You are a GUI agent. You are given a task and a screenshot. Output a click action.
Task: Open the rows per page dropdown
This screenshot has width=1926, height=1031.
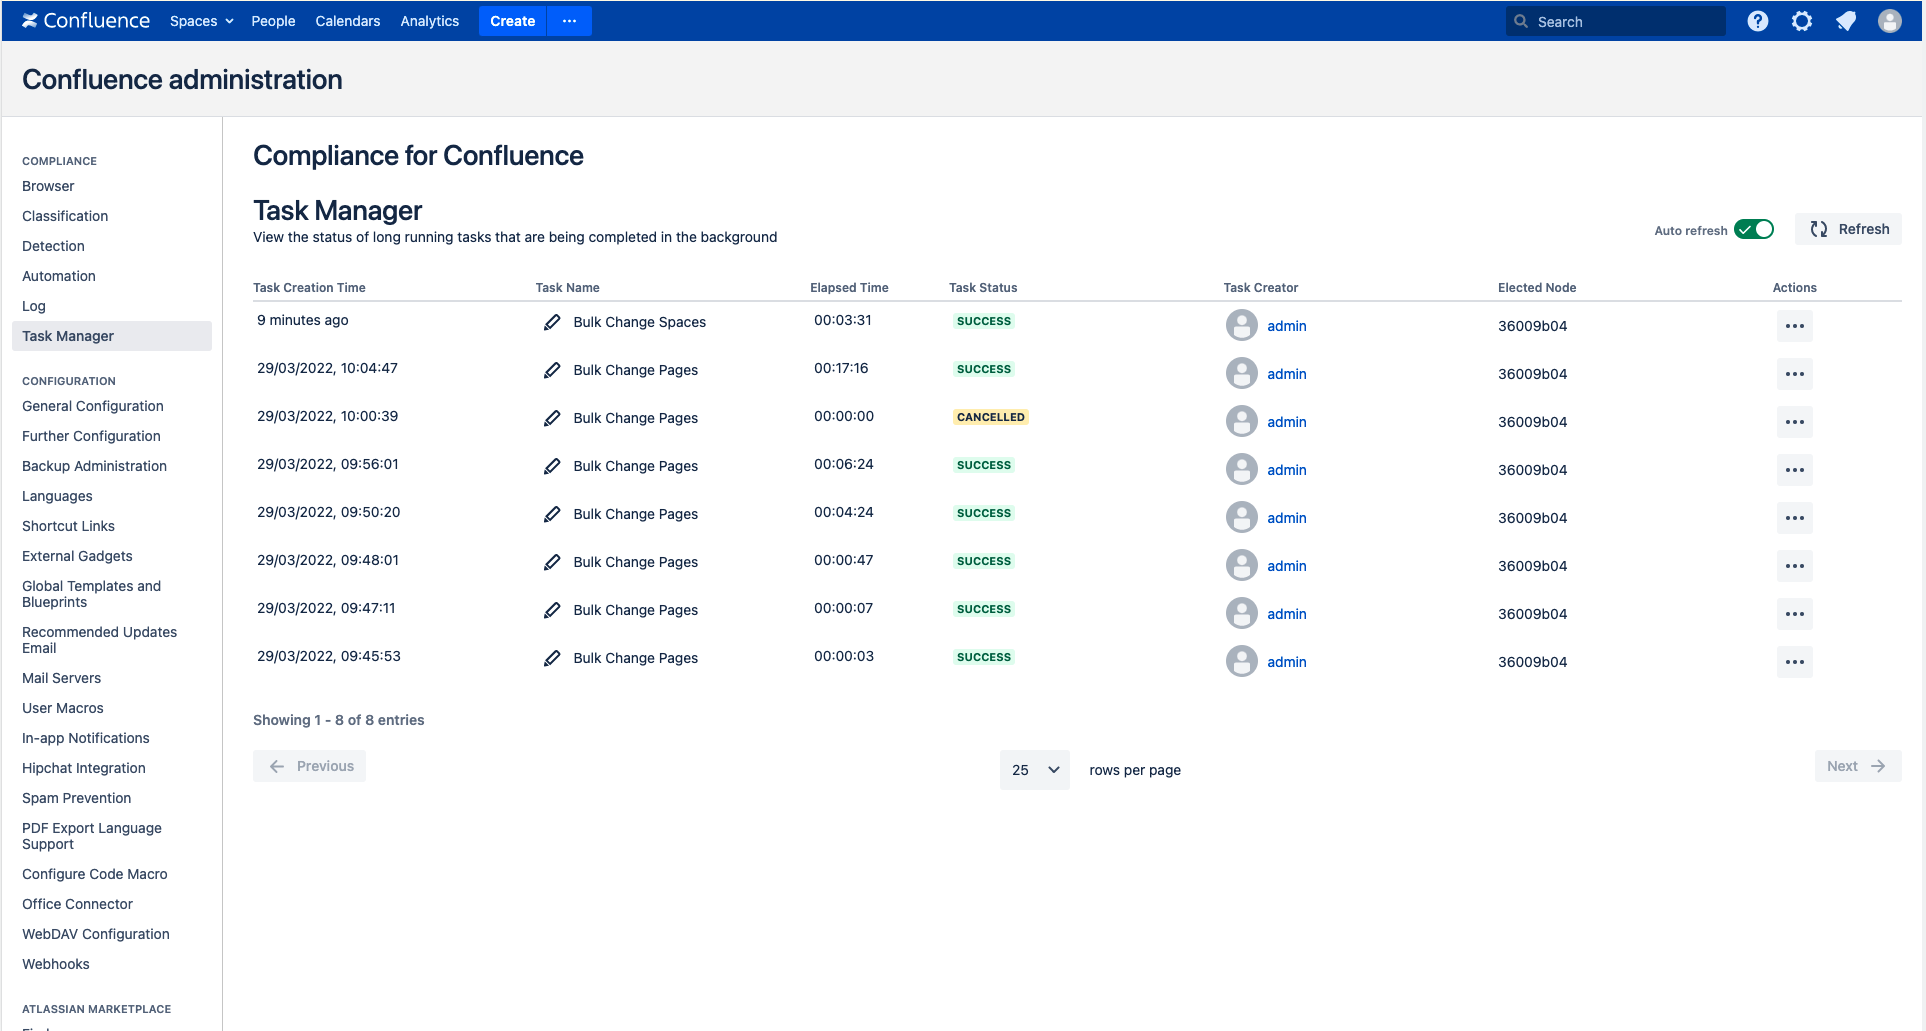click(x=1034, y=770)
